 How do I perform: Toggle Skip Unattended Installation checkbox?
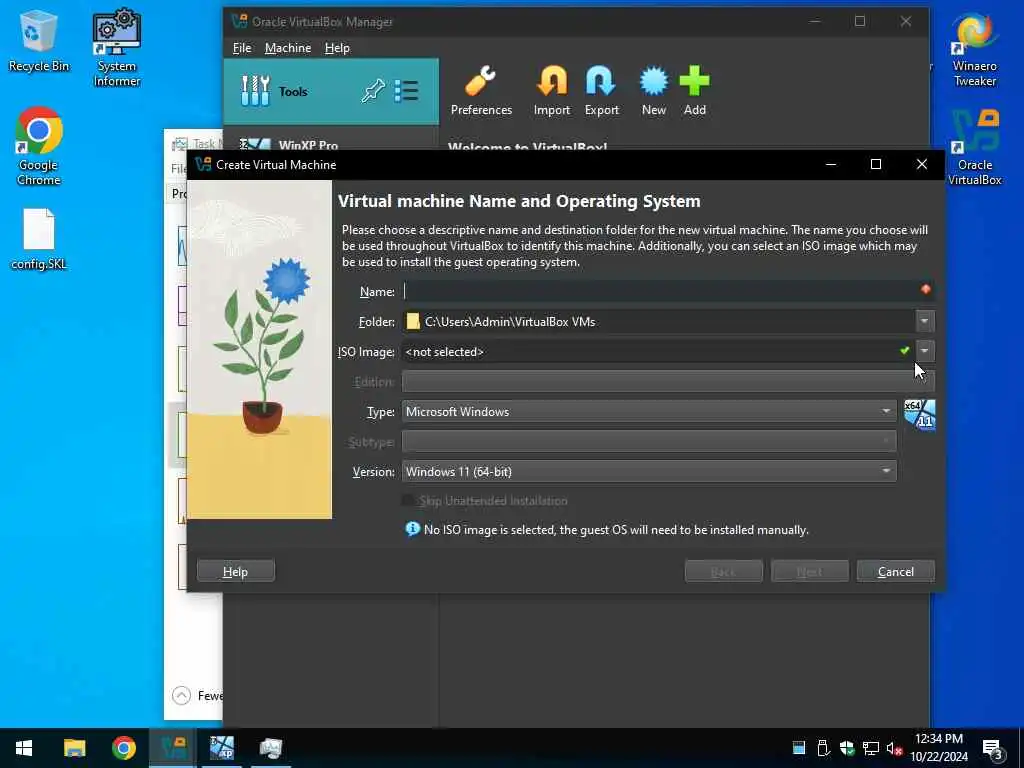tap(408, 501)
